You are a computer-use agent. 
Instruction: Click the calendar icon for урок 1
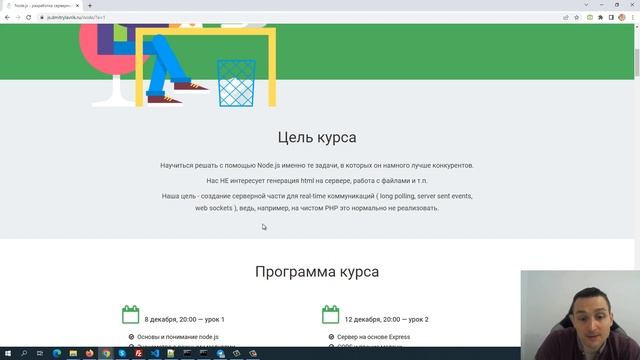(x=131, y=315)
